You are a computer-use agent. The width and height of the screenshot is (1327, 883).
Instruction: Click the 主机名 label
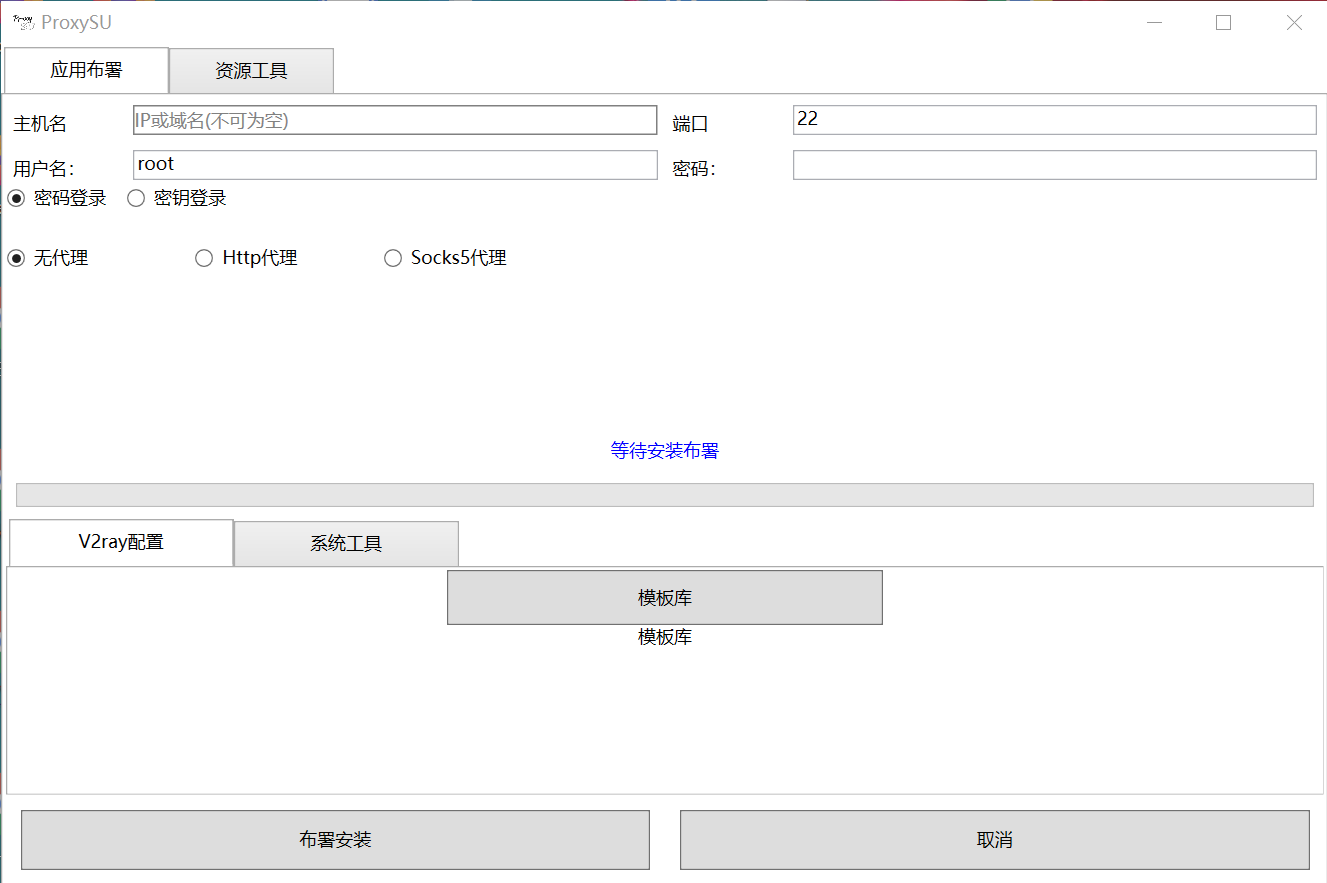pyautogui.click(x=40, y=124)
